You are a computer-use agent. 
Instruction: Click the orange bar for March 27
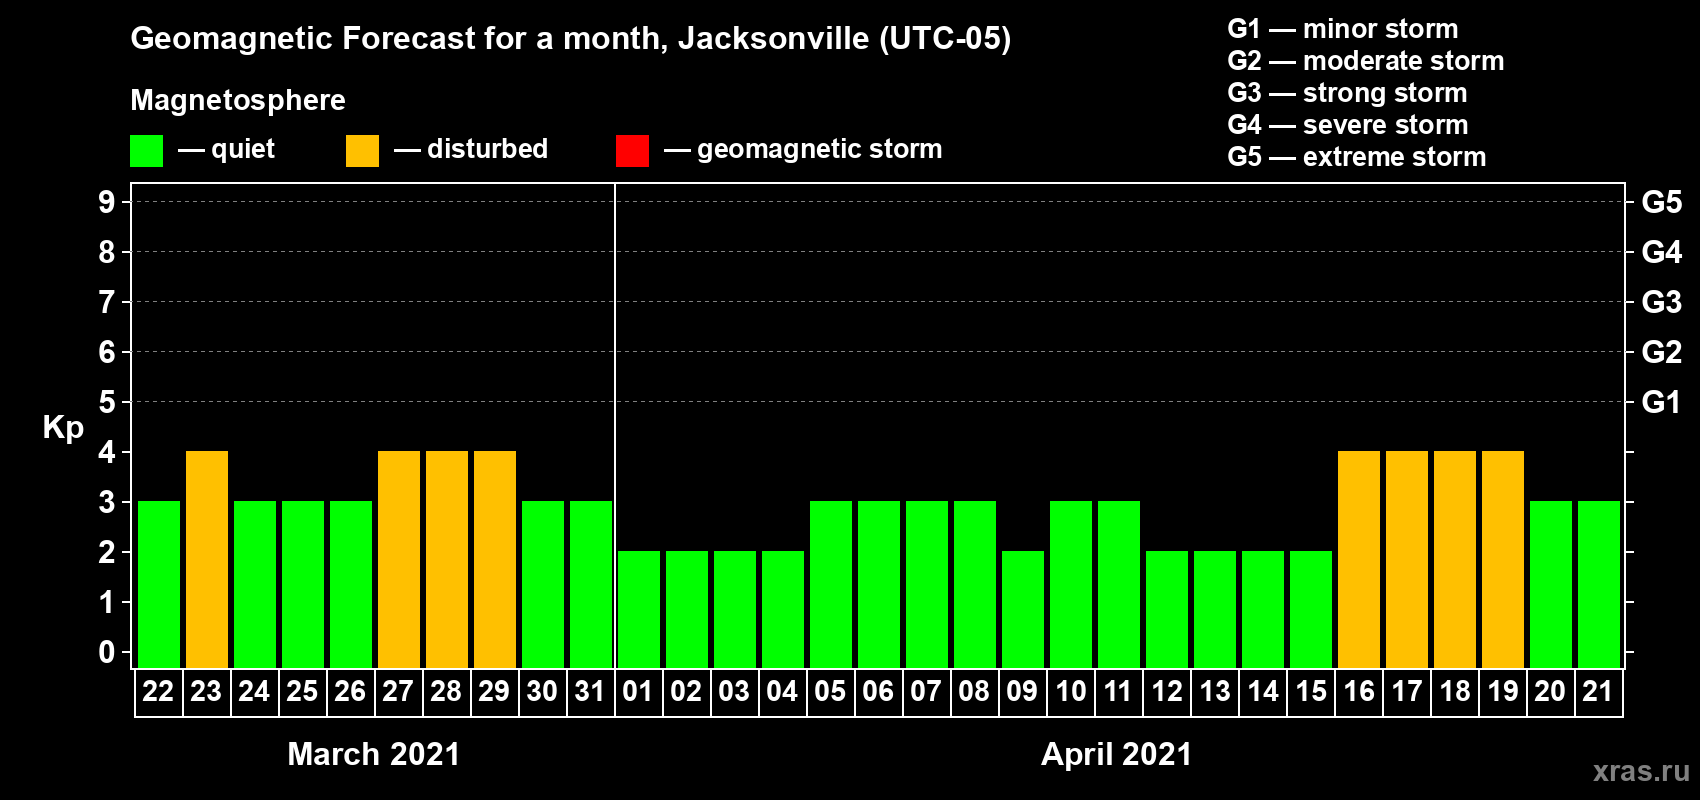tap(399, 559)
